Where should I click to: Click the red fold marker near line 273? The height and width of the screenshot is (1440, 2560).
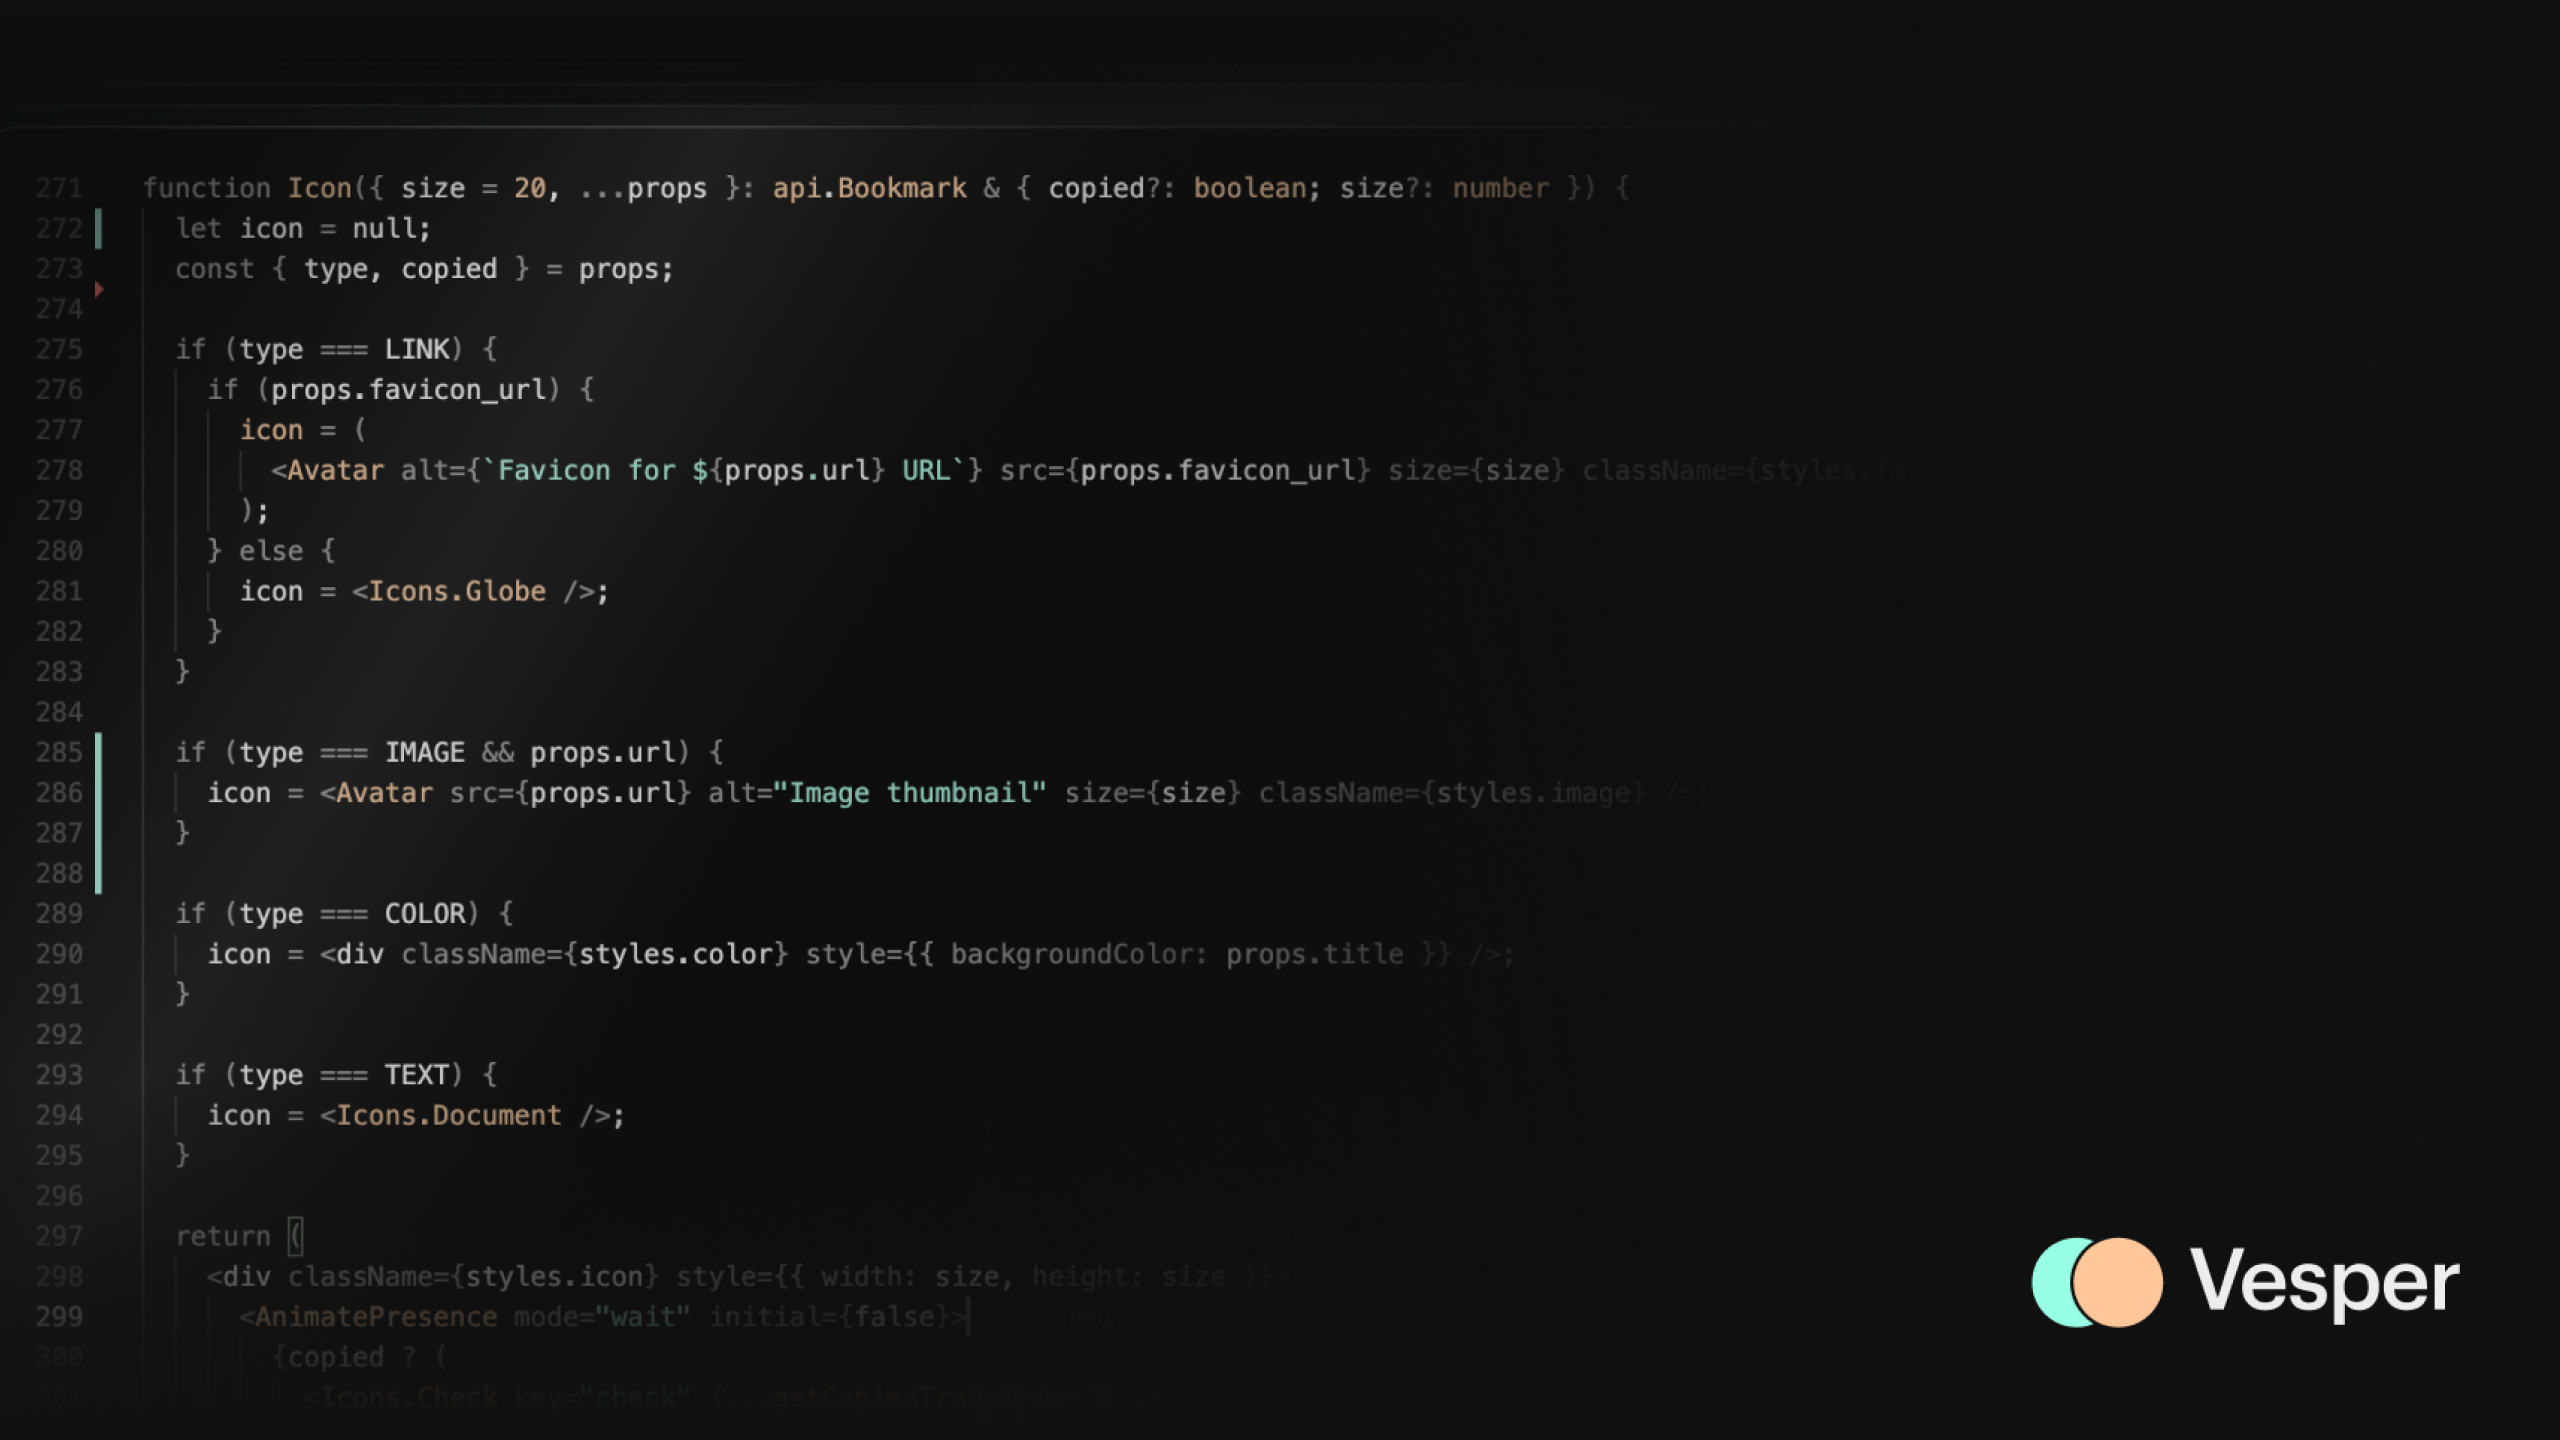99,289
